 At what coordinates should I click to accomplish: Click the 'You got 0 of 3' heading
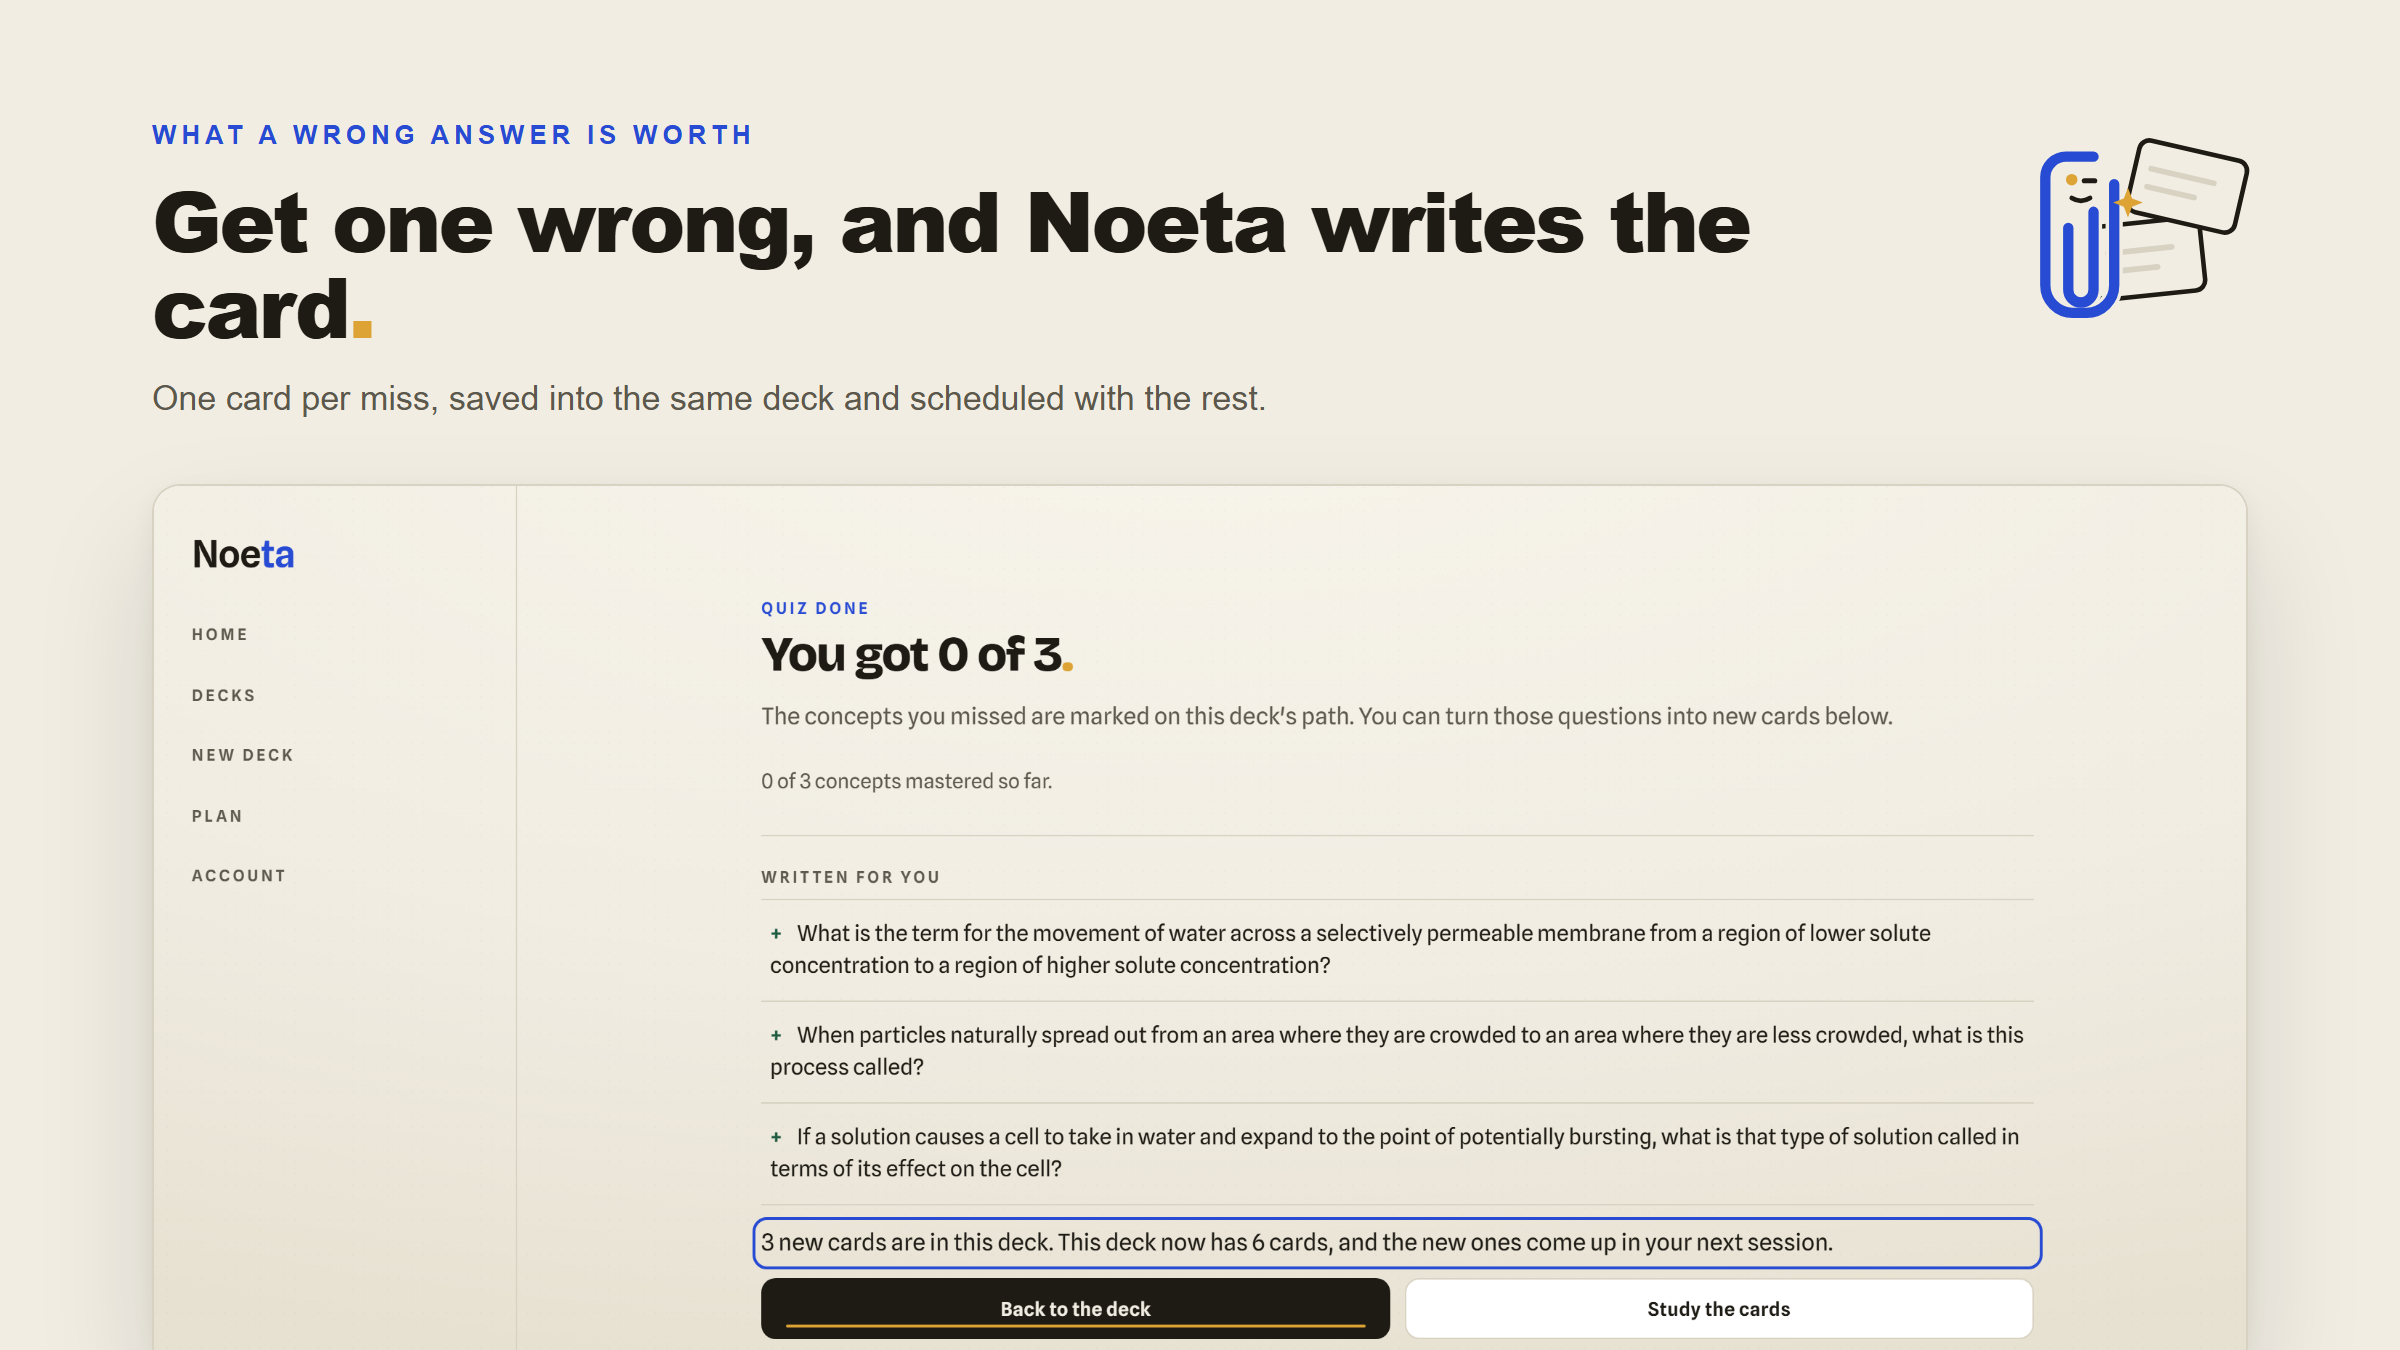[917, 655]
